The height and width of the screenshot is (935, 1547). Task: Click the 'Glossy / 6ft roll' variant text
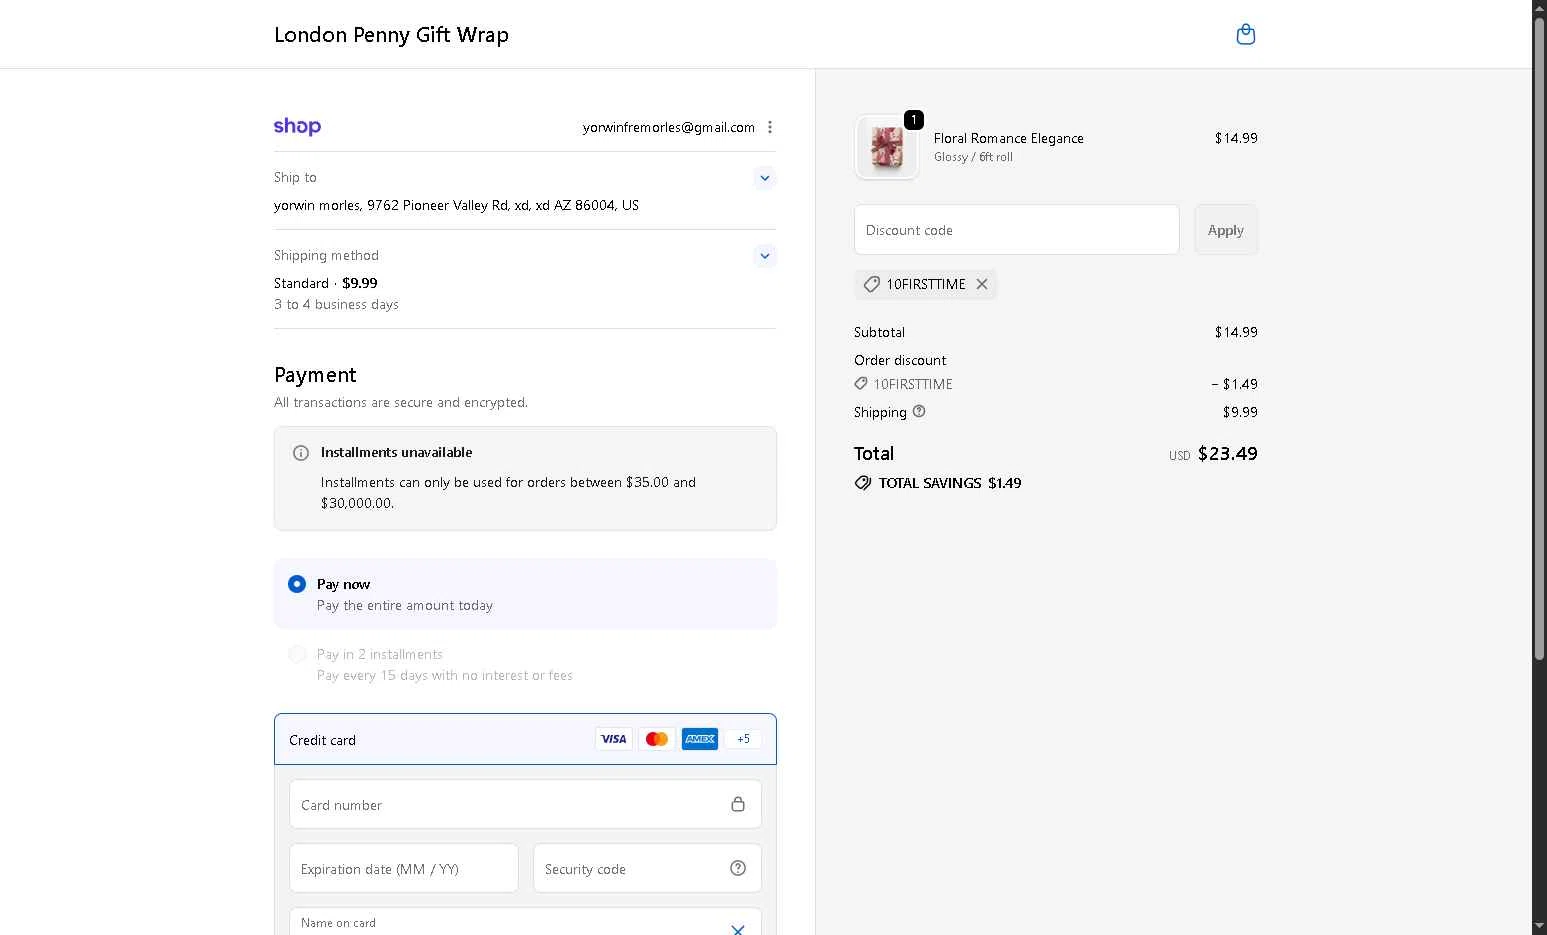973,157
